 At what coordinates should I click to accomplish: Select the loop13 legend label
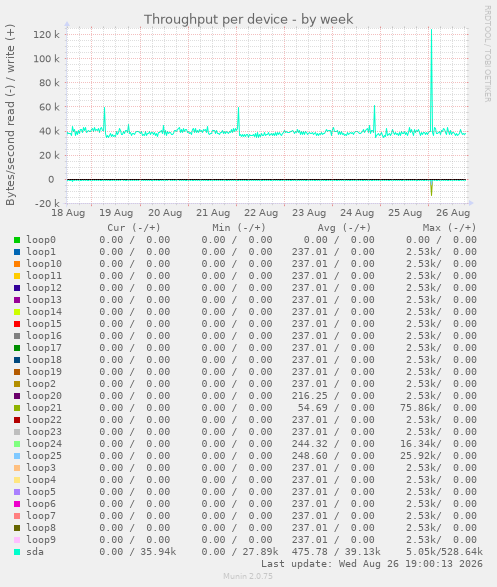pyautogui.click(x=44, y=300)
